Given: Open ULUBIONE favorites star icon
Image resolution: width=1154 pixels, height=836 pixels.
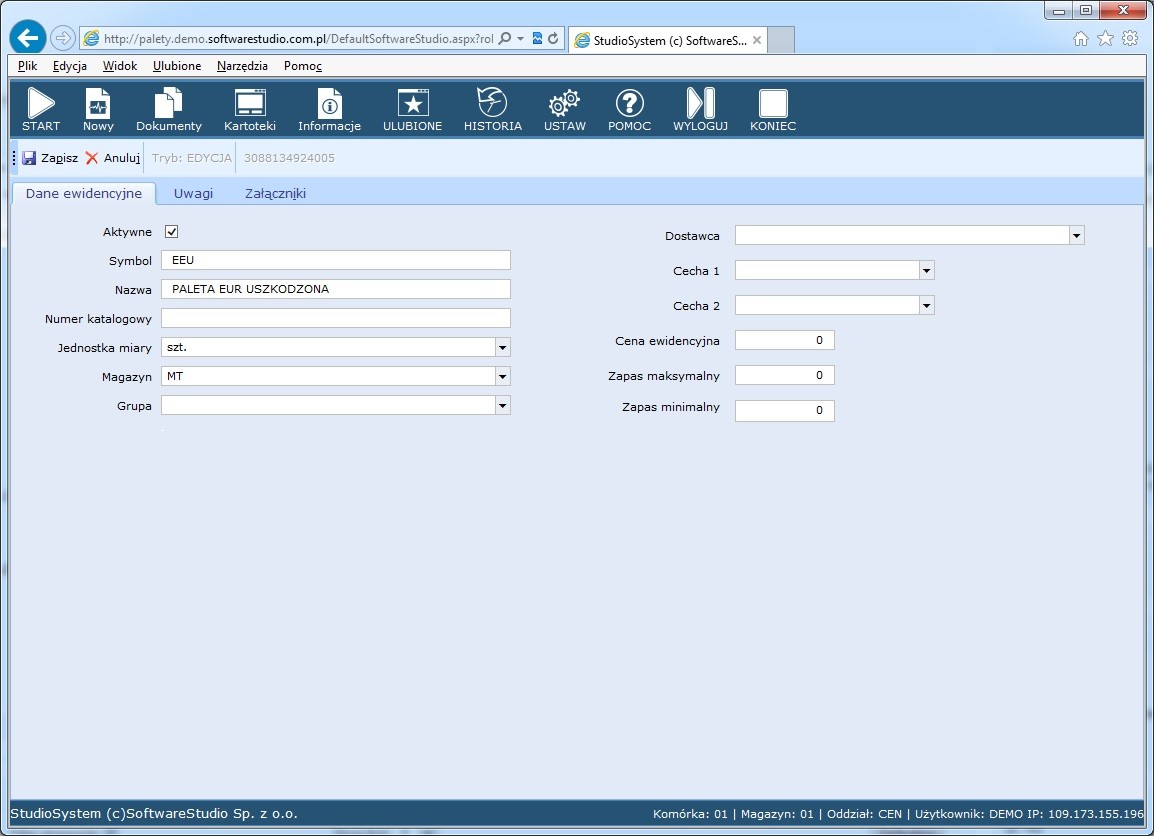Looking at the screenshot, I should pos(412,104).
